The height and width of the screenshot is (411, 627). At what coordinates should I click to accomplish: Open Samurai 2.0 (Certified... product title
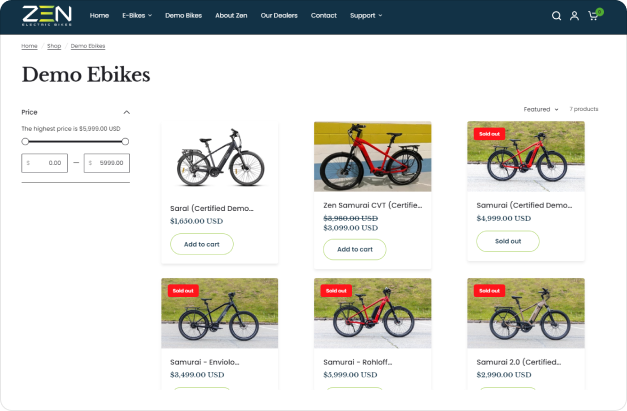point(519,362)
